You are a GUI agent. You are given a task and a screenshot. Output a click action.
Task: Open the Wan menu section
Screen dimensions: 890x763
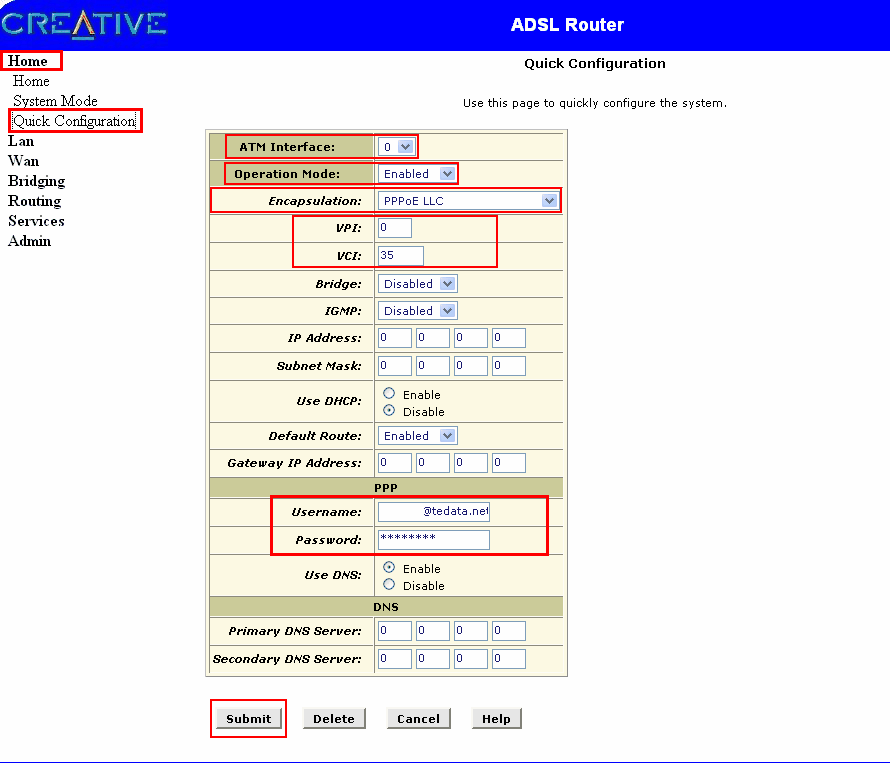coord(23,161)
